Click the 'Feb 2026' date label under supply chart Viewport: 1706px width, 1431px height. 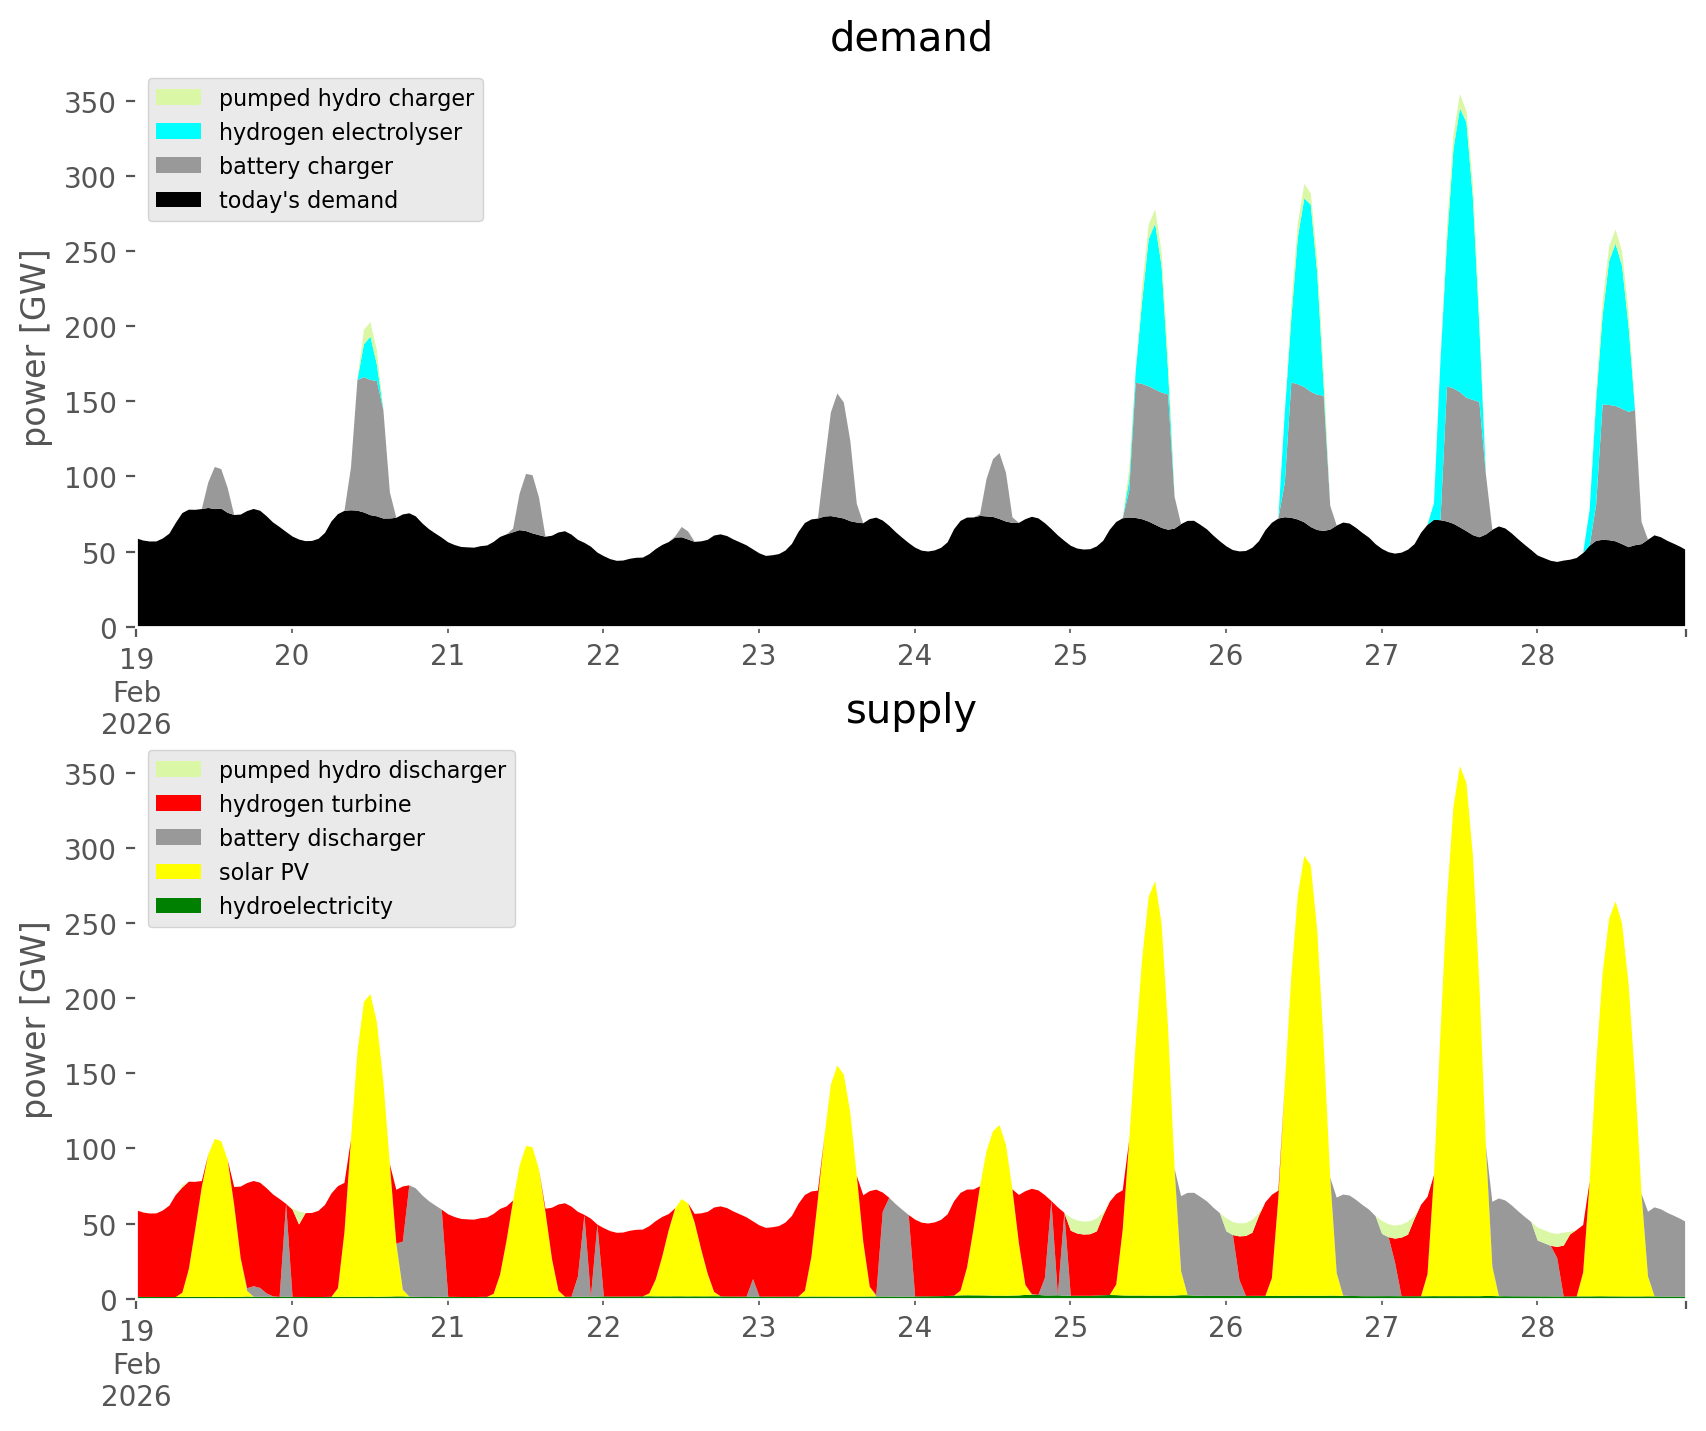[136, 1380]
